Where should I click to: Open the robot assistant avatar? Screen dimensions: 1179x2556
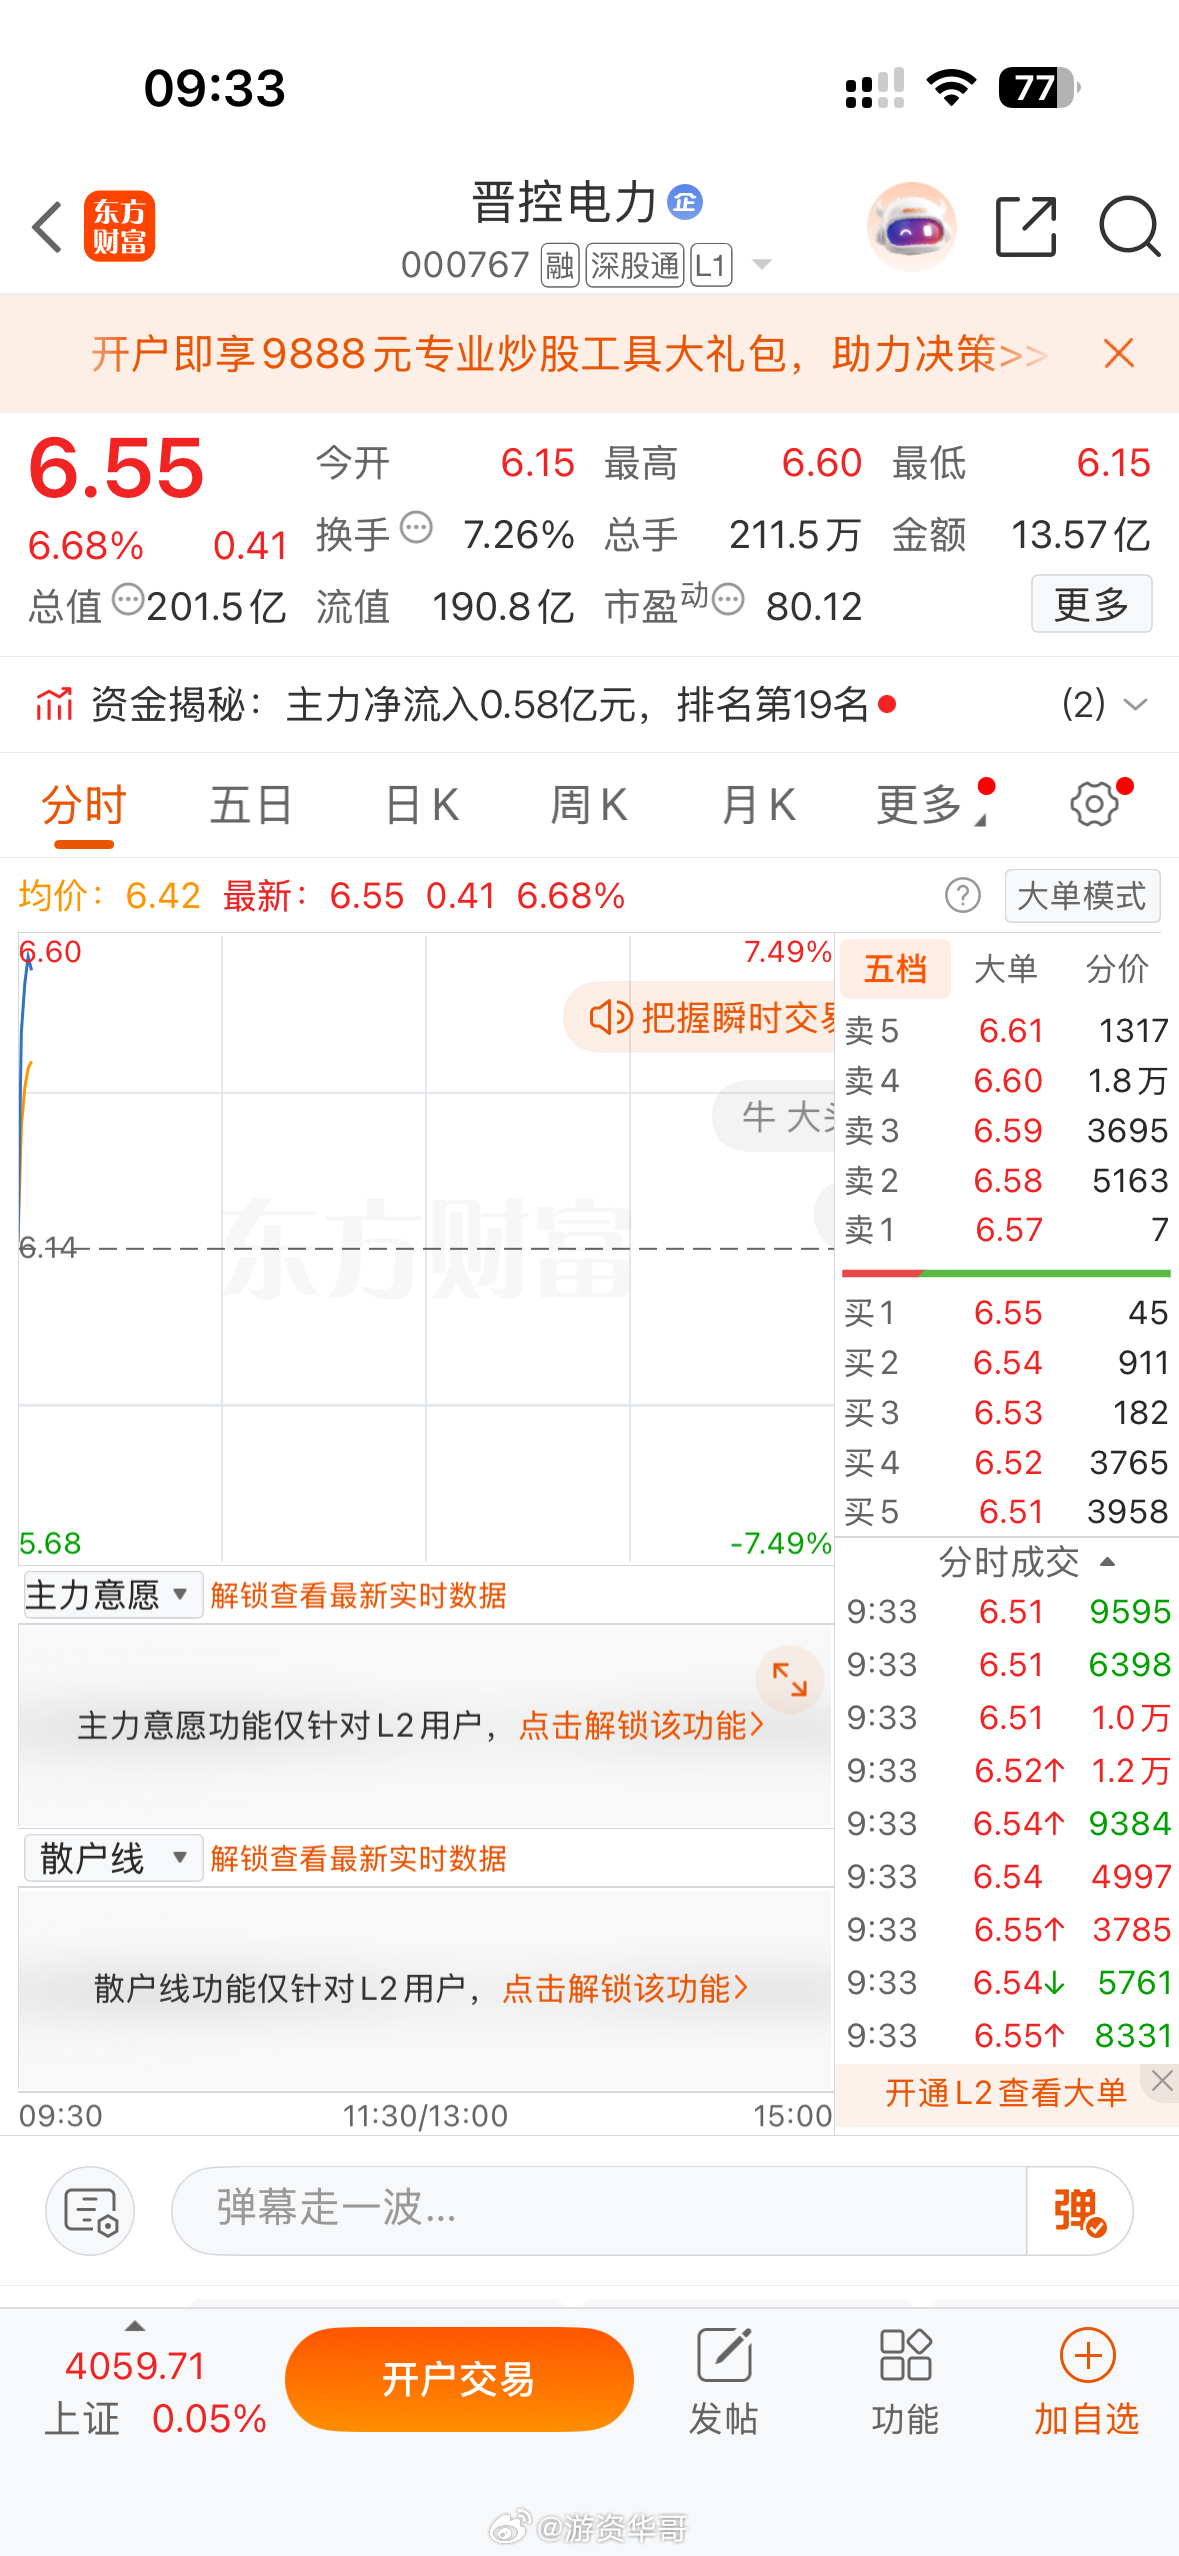pos(911,226)
